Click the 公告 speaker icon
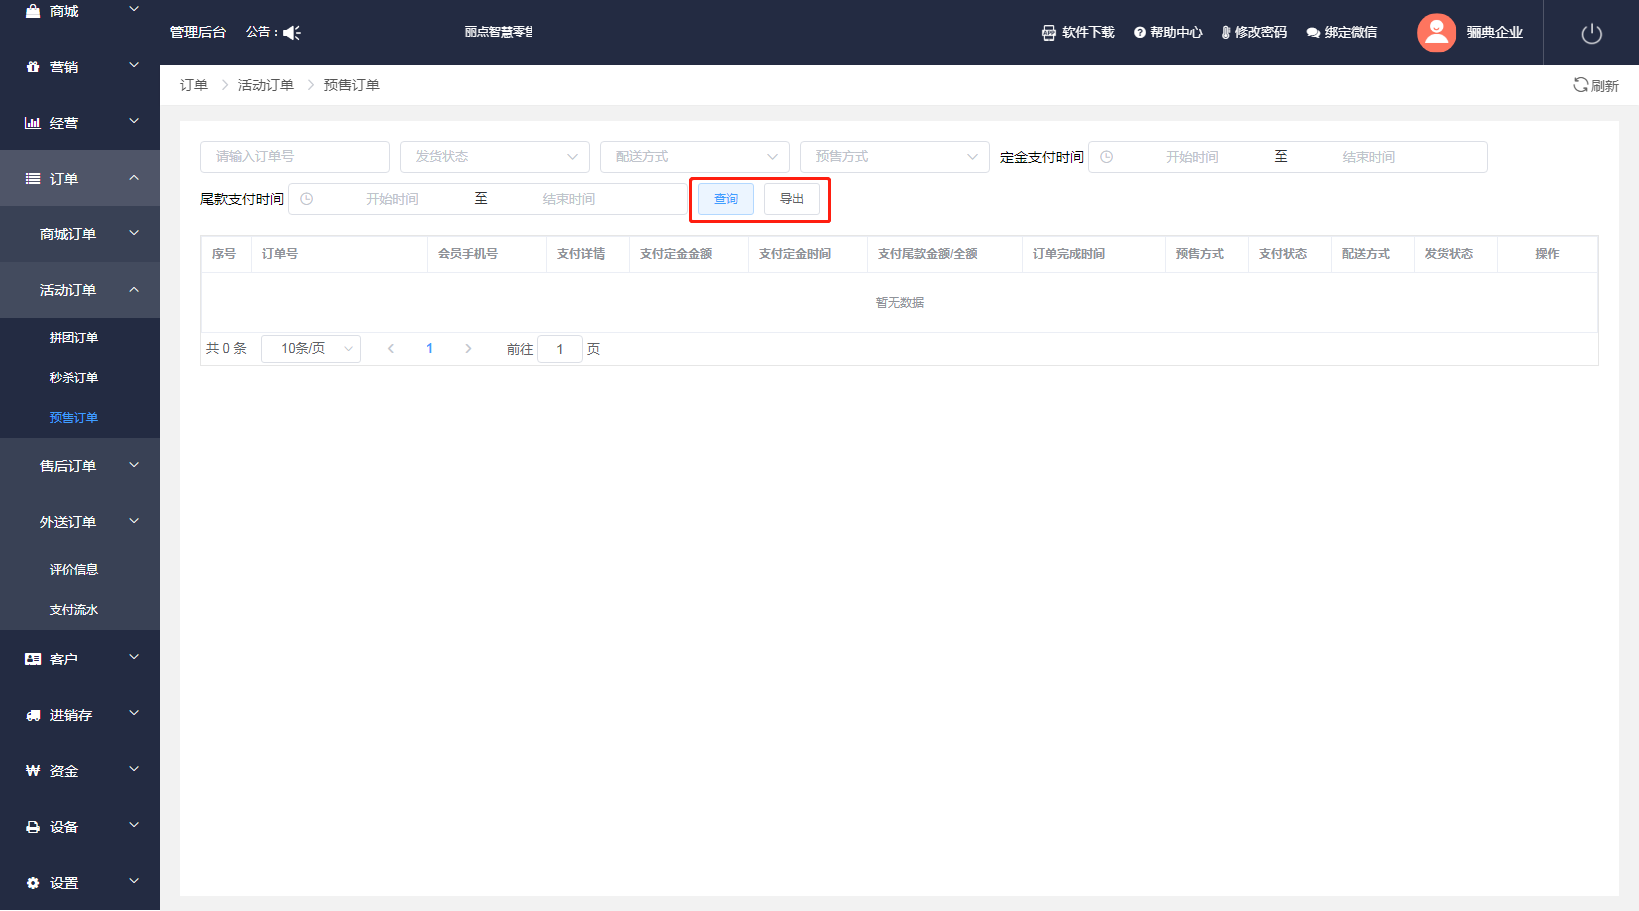 click(292, 33)
